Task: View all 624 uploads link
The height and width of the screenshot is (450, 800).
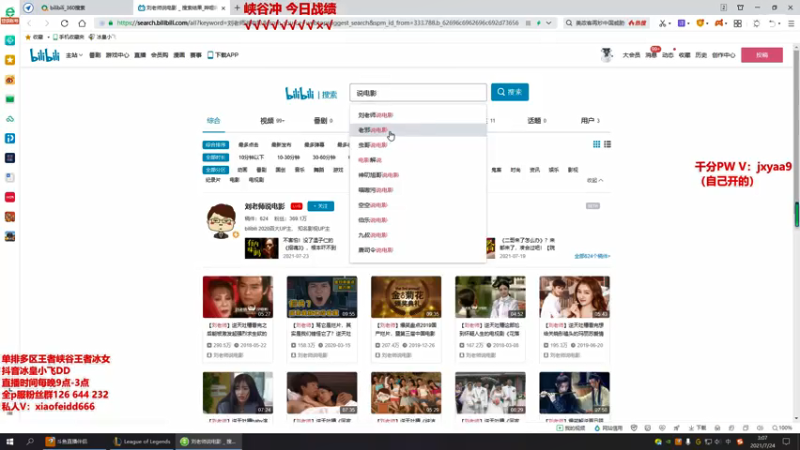Action: (x=592, y=256)
